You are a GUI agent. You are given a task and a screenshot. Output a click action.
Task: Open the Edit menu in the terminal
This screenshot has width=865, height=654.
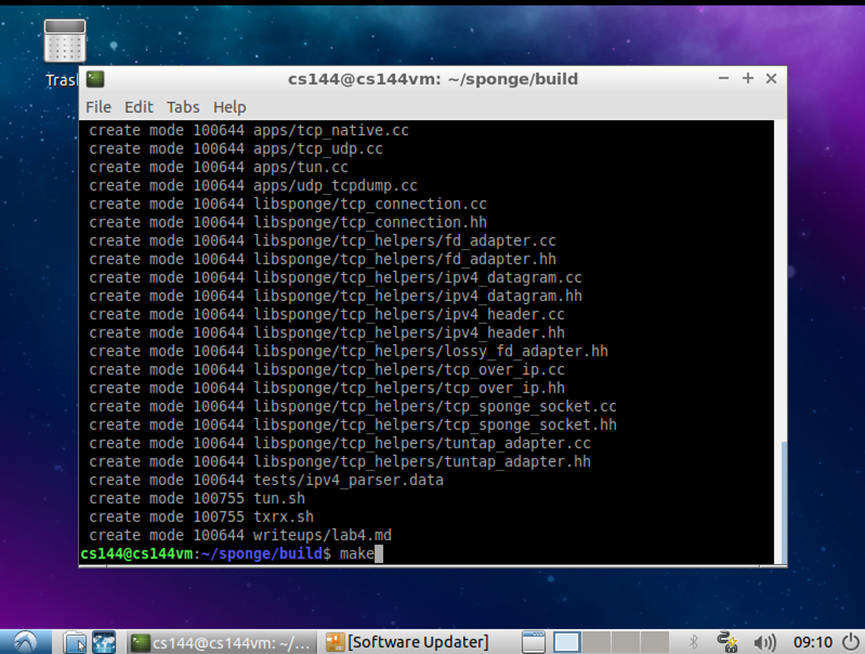[138, 107]
